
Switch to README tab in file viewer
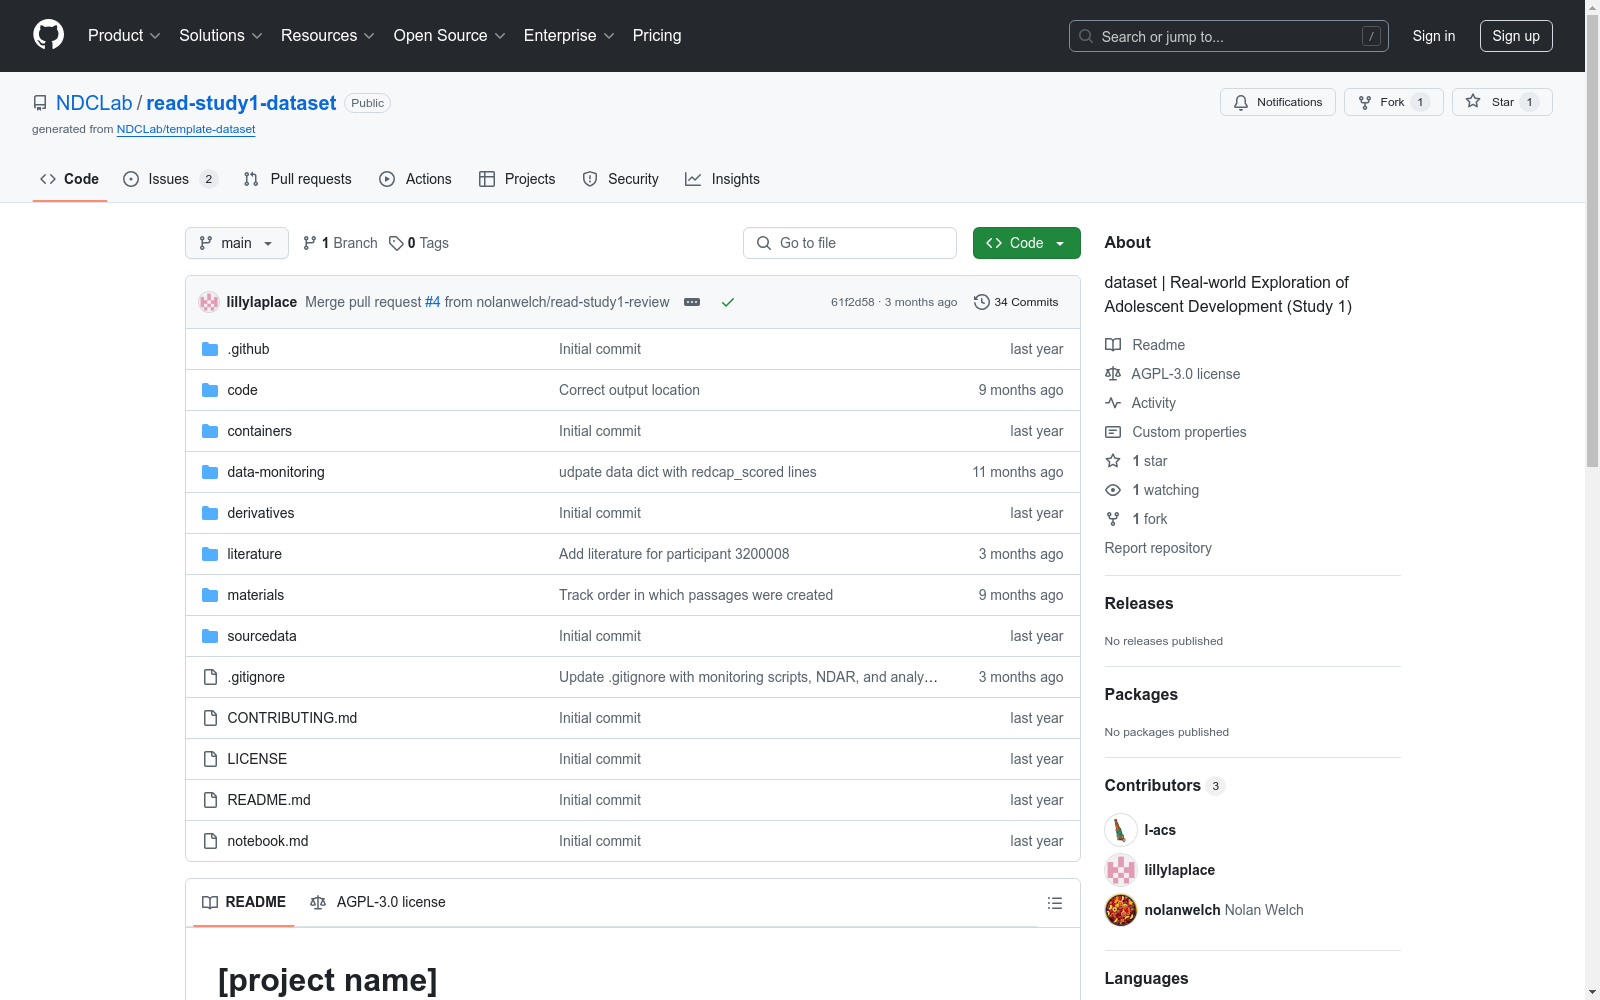pyautogui.click(x=244, y=902)
